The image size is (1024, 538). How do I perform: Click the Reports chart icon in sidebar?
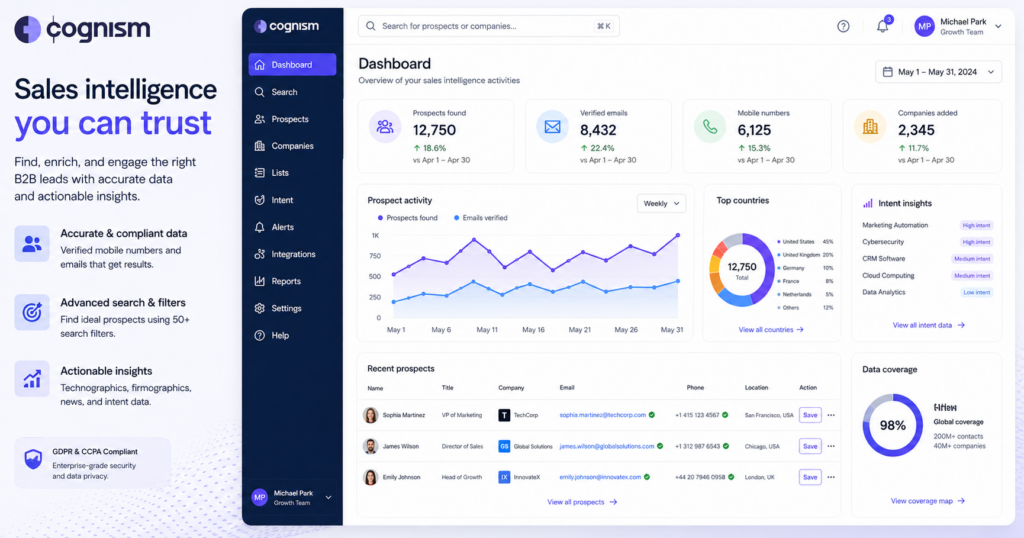coord(260,281)
